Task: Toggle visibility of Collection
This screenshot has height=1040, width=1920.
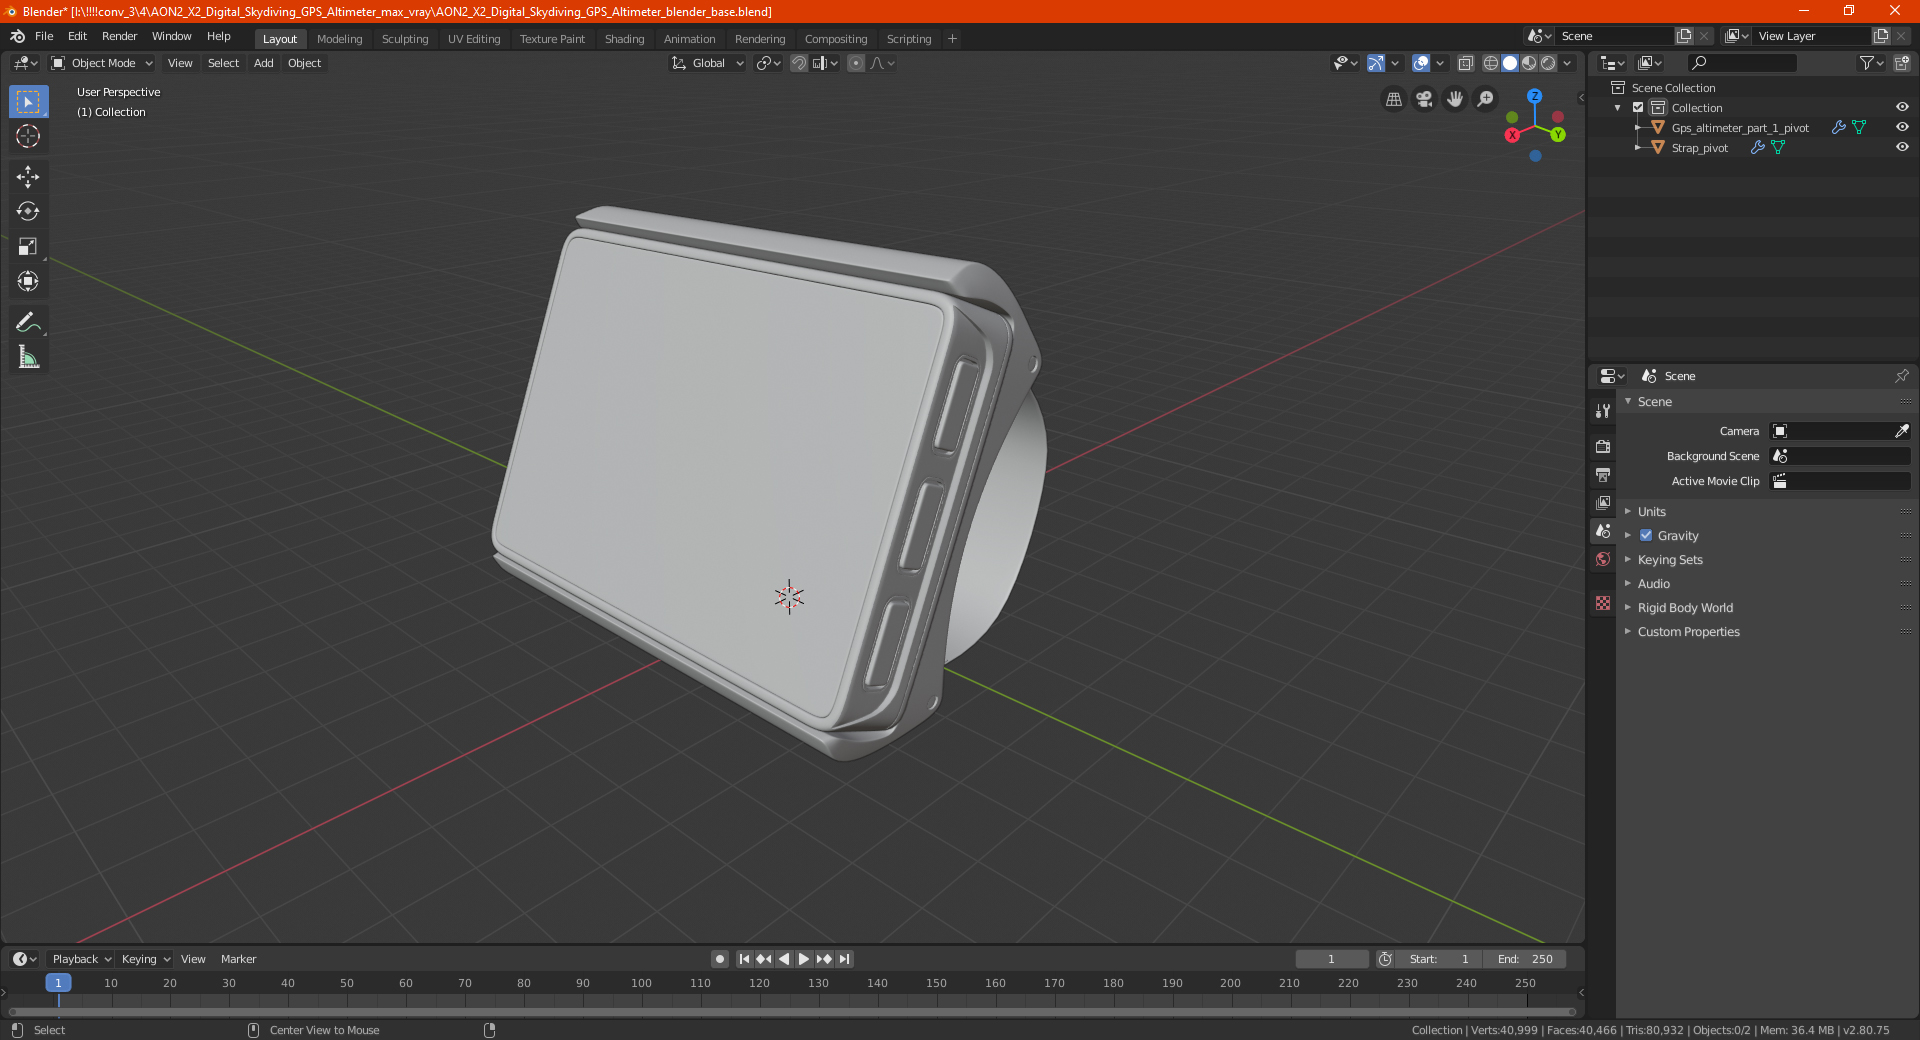Action: (x=1902, y=107)
